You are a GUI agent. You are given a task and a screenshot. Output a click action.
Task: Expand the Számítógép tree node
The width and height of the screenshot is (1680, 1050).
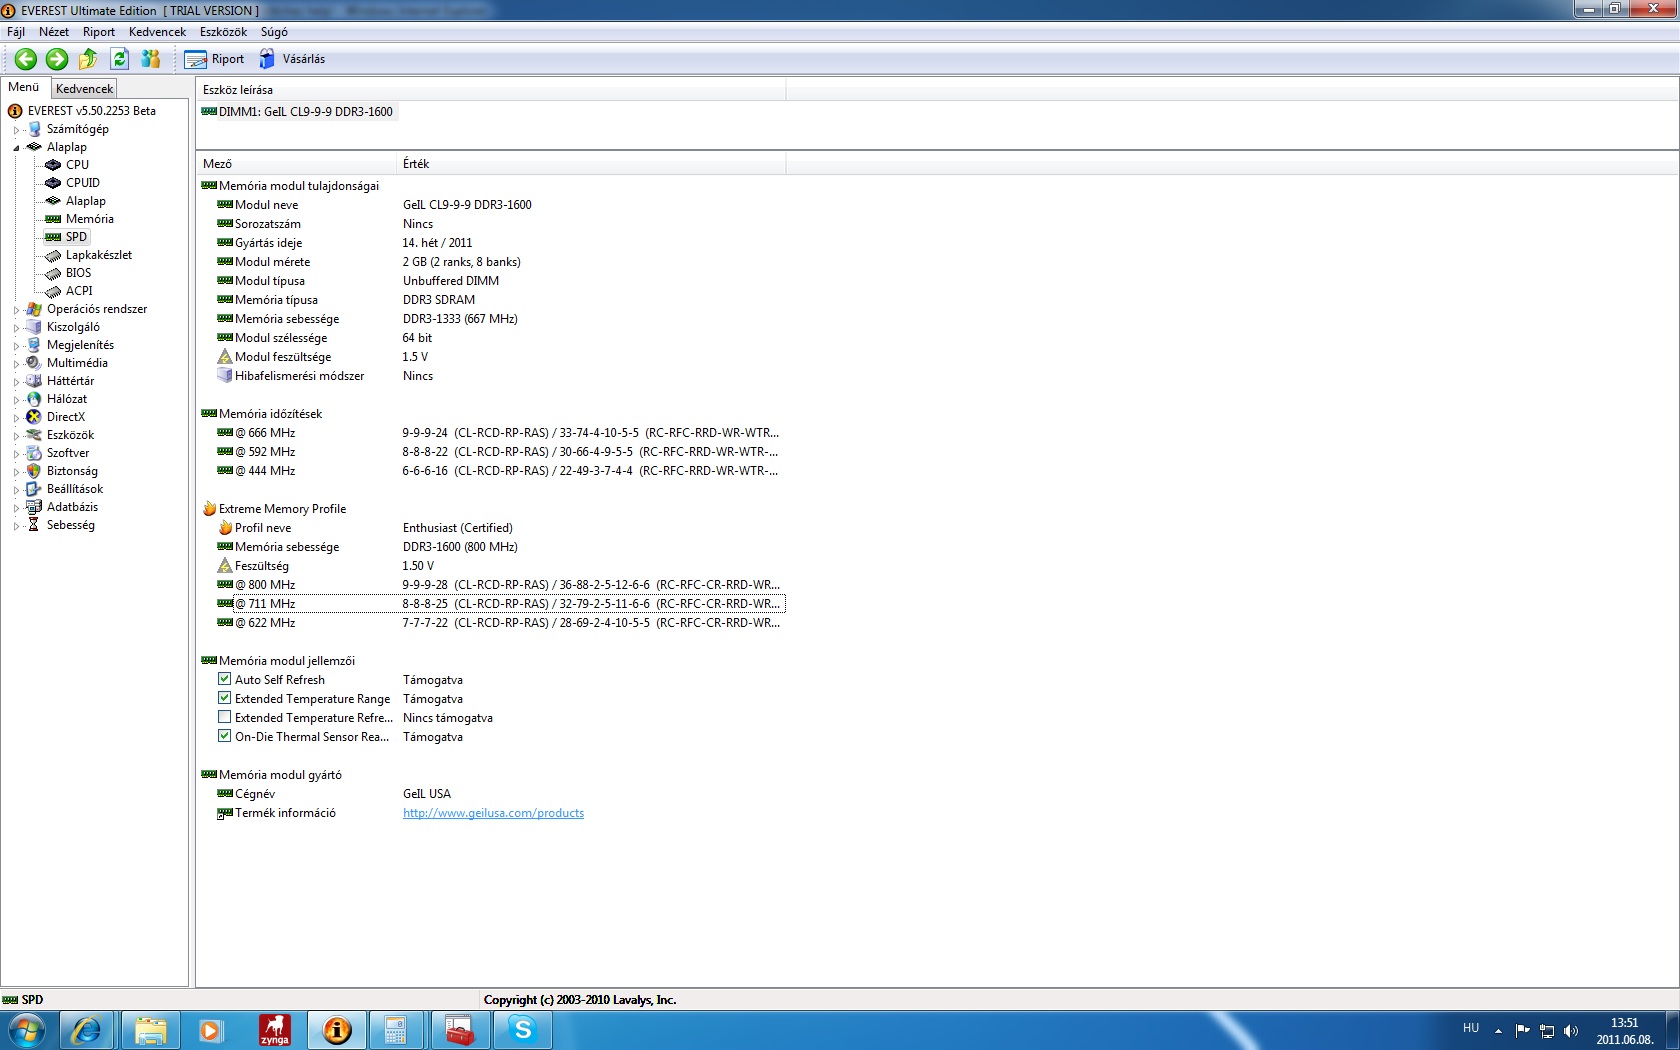coord(16,130)
